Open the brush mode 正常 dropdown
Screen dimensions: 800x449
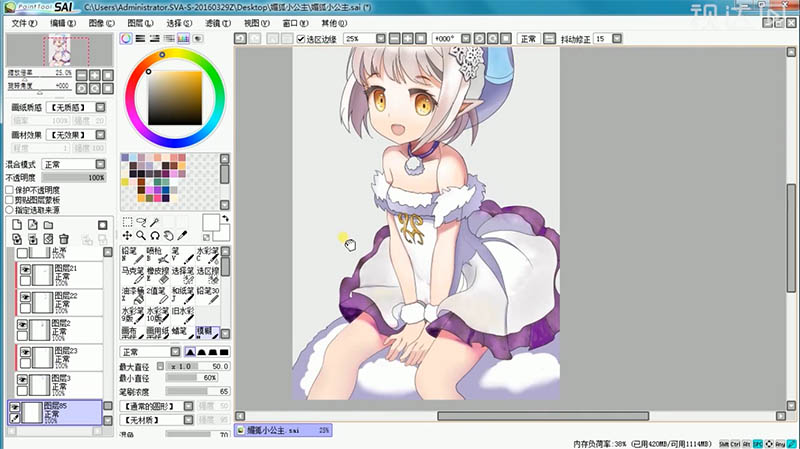(176, 352)
